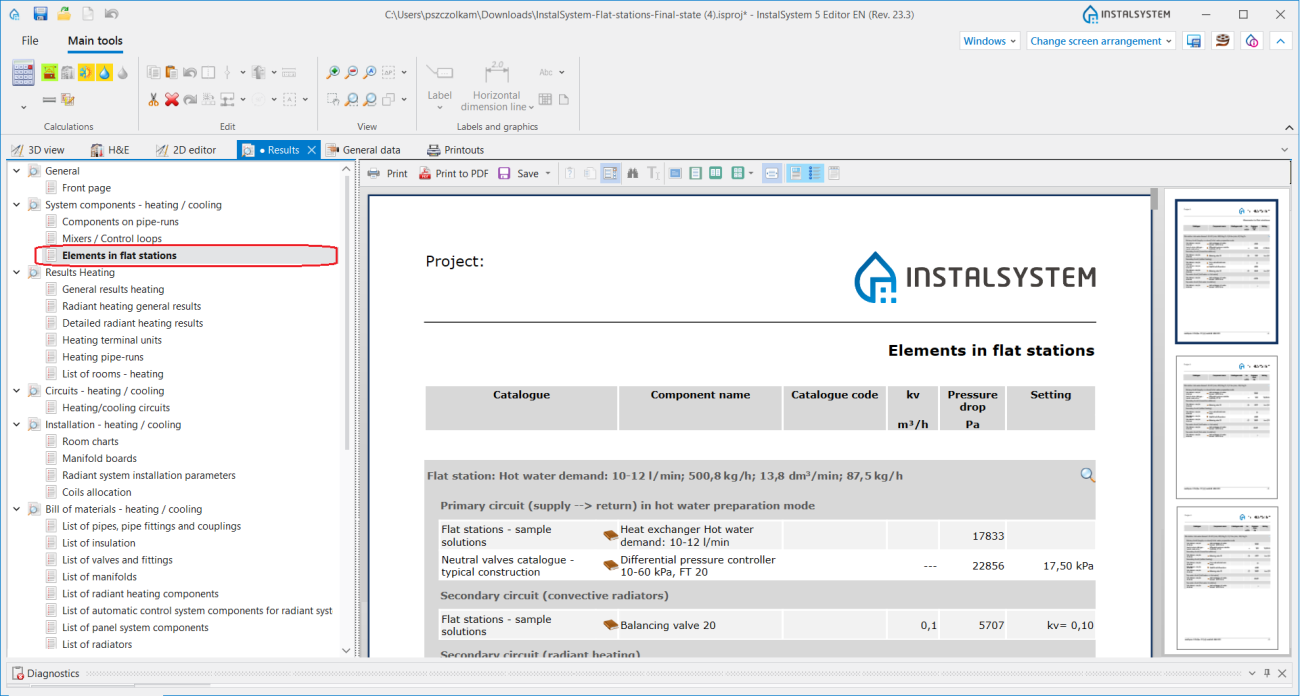Expand Calculations group more-options chevron
Viewport: 1300px width, 696px height.
(x=23, y=105)
